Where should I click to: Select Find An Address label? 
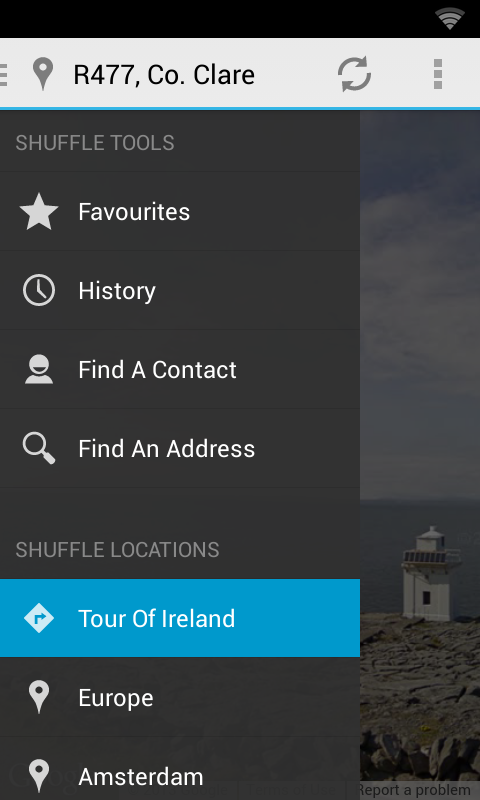(x=166, y=448)
